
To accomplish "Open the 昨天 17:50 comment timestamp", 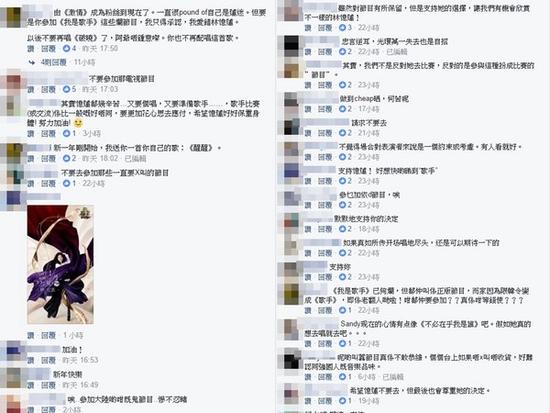I will click(x=100, y=48).
